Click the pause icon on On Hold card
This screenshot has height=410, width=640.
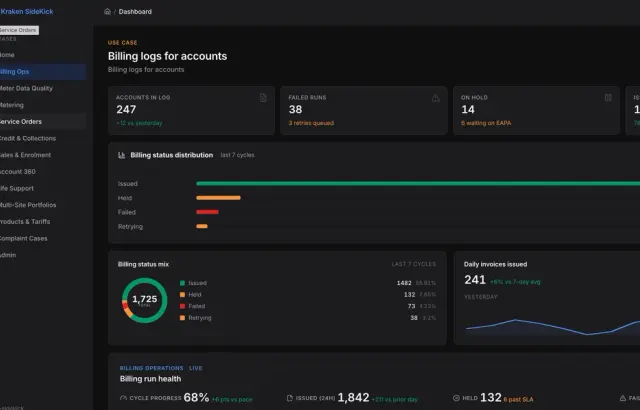608,98
